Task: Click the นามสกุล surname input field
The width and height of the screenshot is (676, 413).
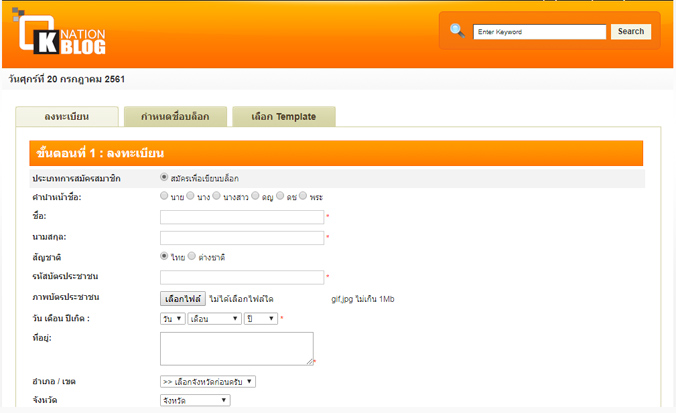Action: (242, 237)
